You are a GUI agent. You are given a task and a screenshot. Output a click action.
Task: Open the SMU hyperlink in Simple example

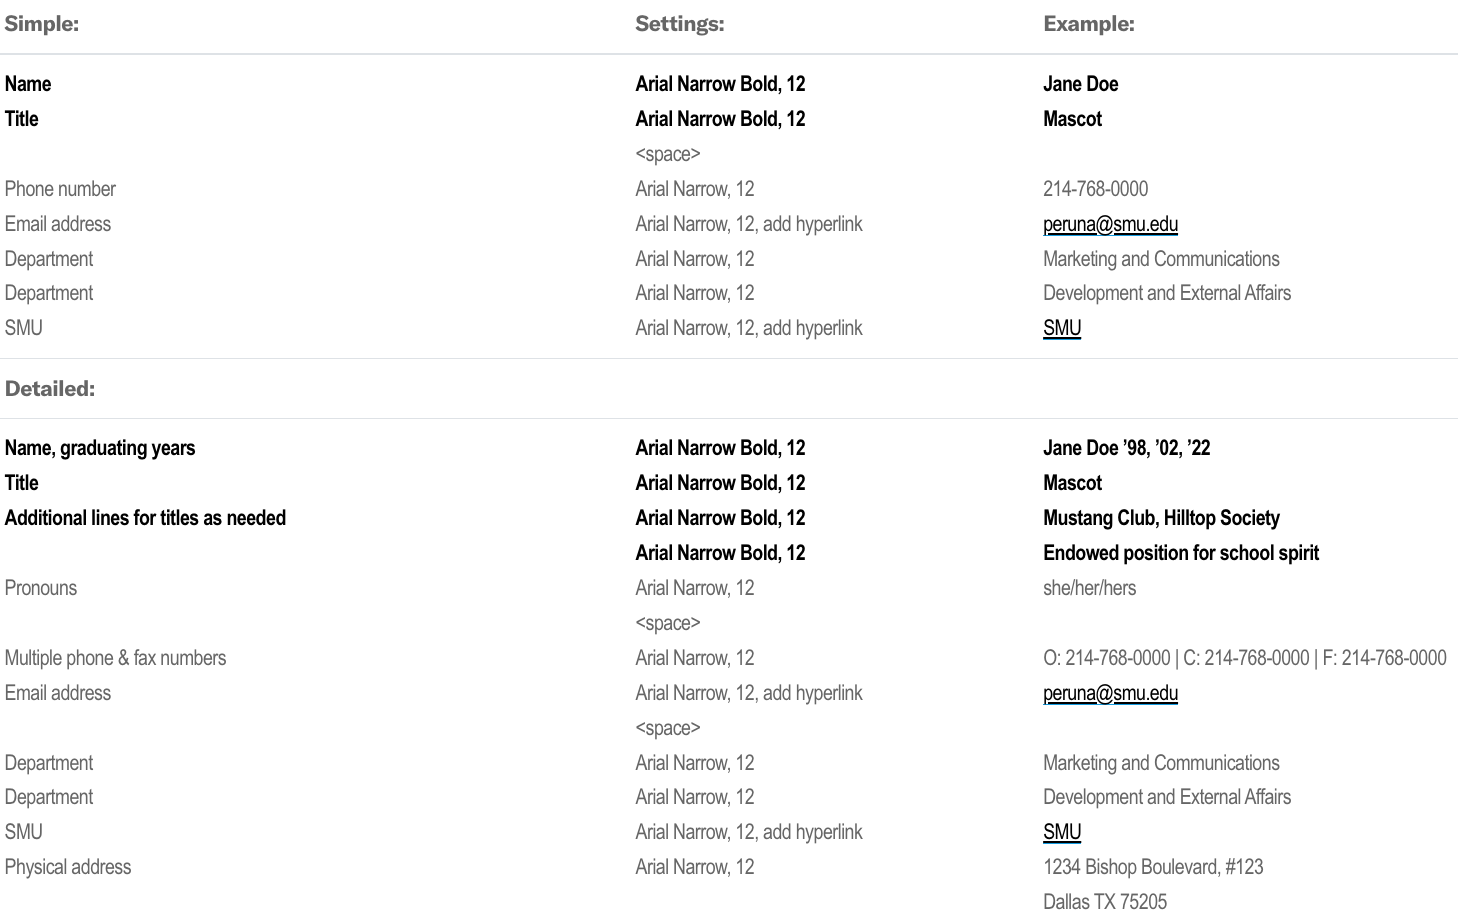pos(1062,328)
